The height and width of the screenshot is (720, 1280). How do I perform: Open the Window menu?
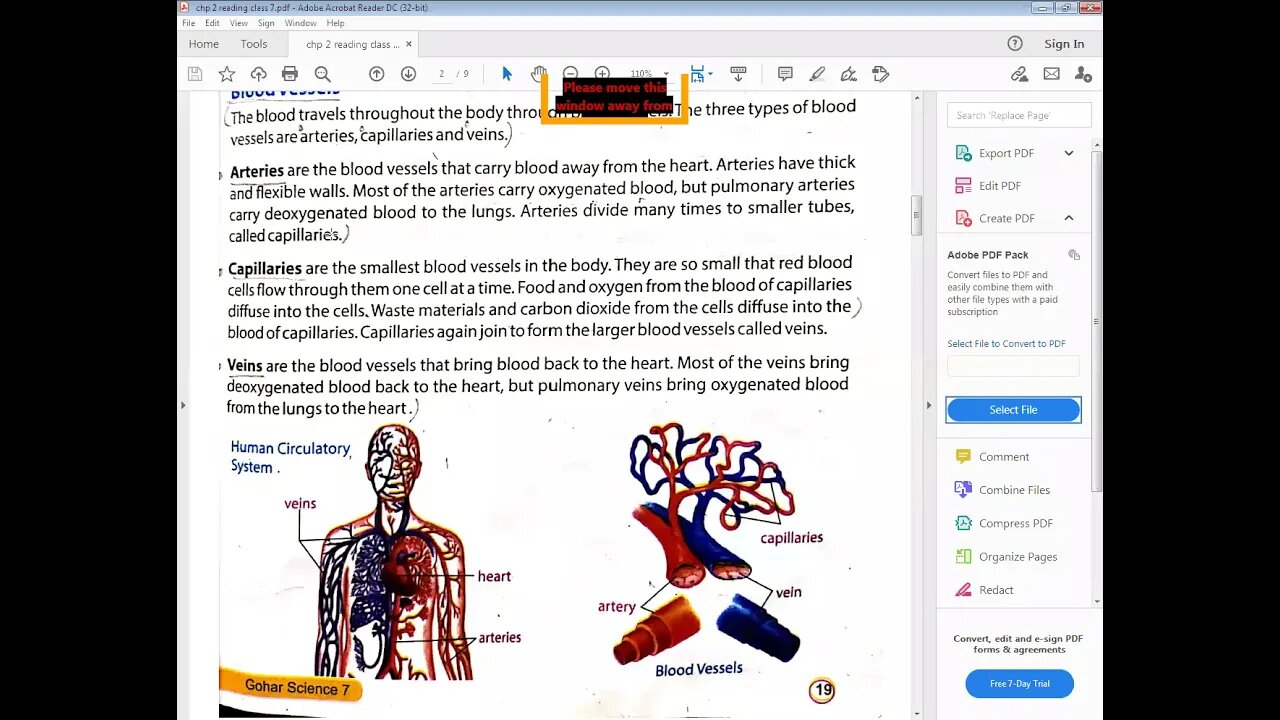[x=300, y=23]
